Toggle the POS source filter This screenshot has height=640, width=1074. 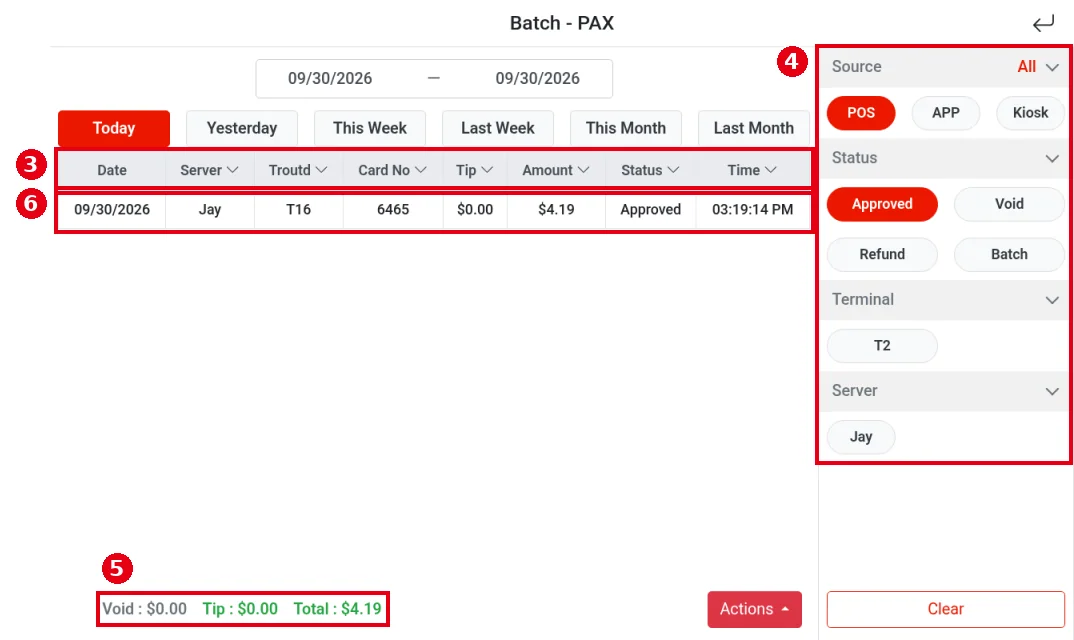(861, 113)
